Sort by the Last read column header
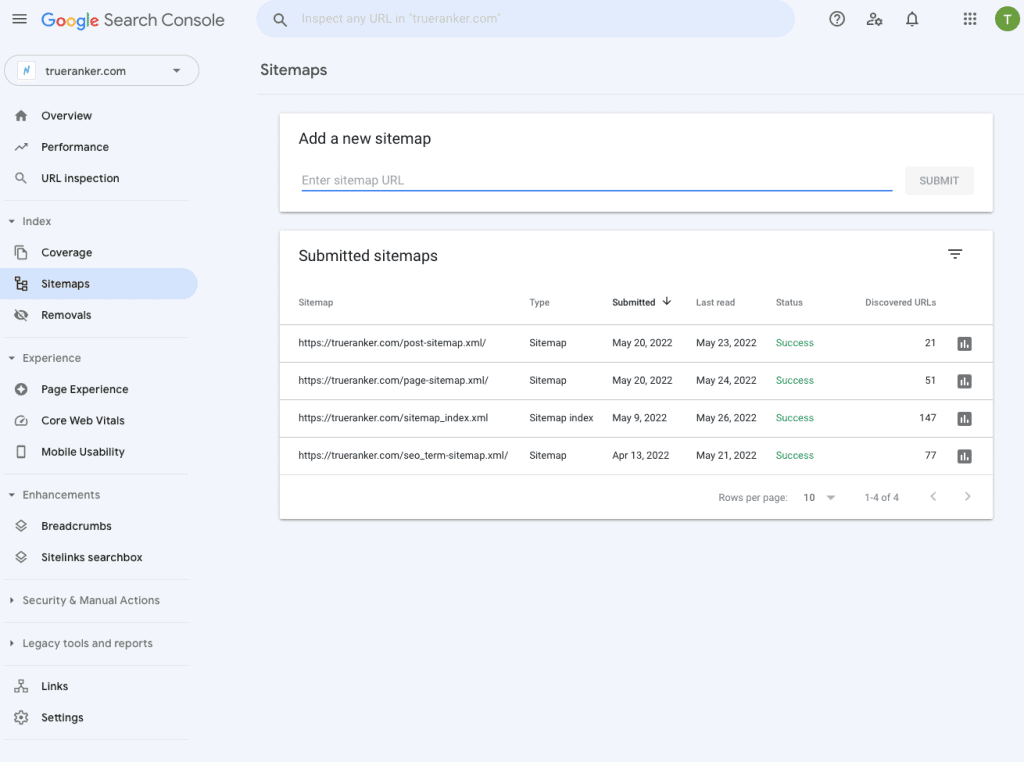The width and height of the screenshot is (1024, 762). click(715, 302)
